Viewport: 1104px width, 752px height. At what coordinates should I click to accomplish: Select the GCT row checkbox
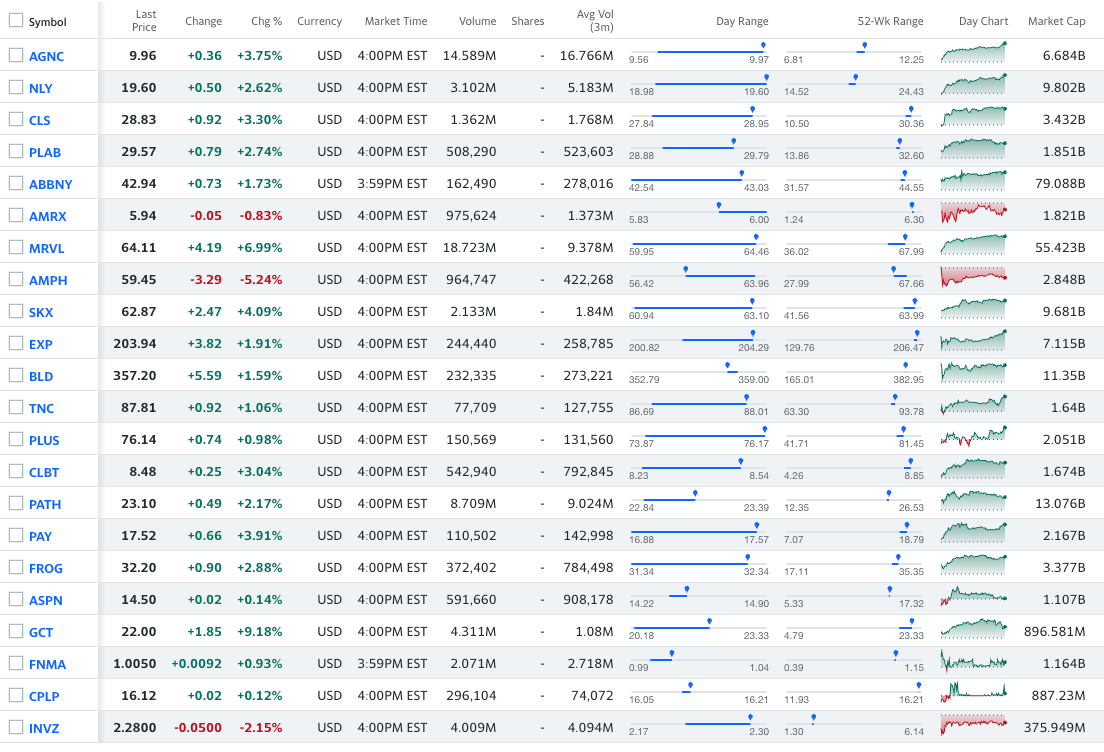coord(15,632)
